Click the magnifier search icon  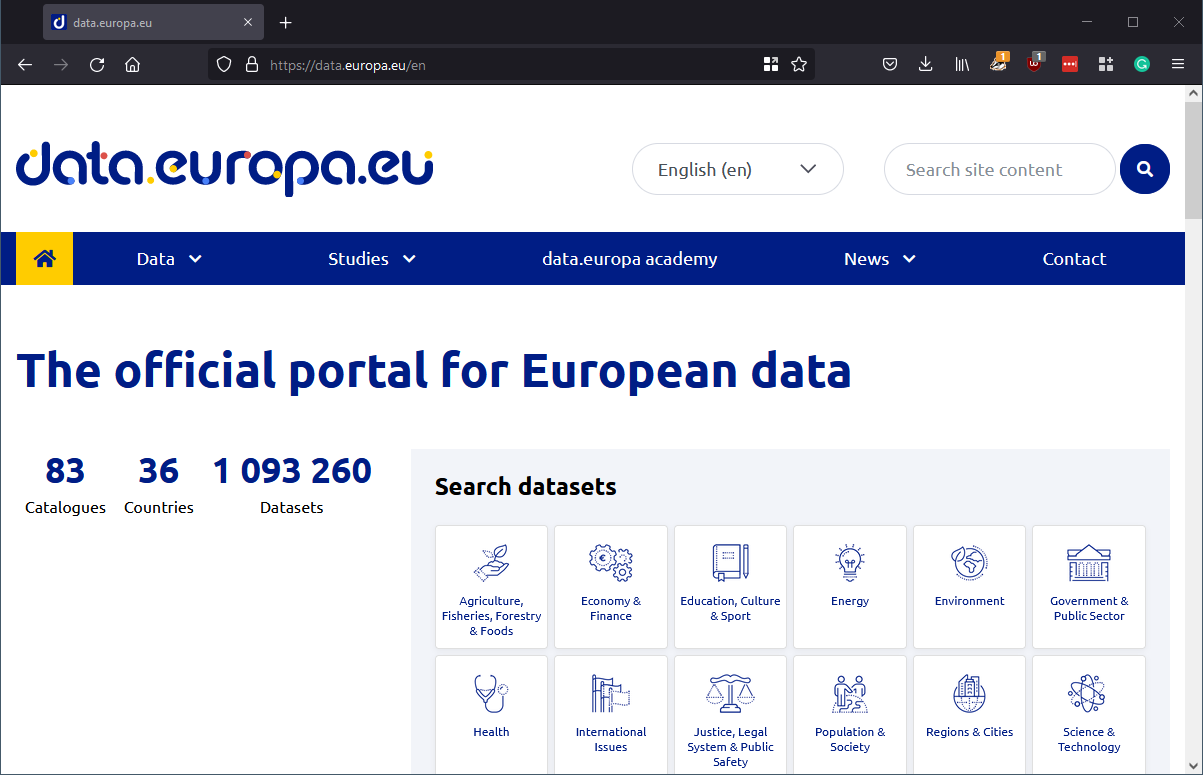[1144, 169]
